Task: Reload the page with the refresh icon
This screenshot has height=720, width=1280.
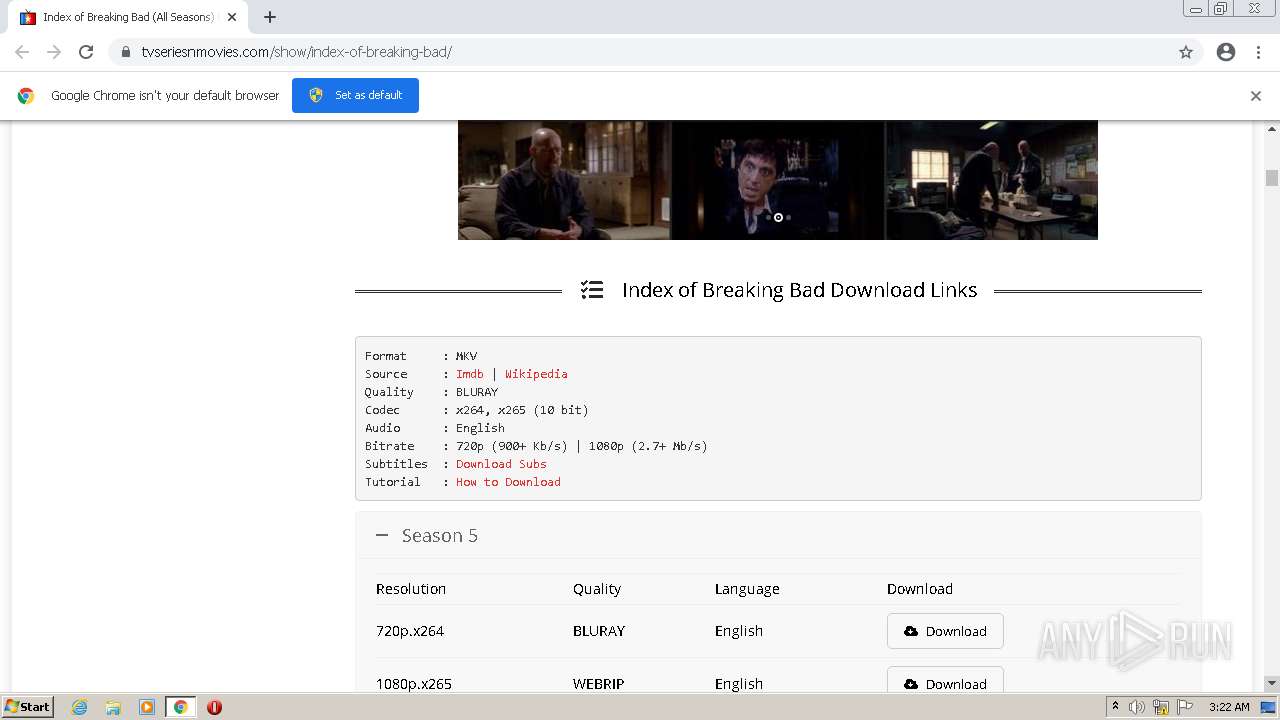Action: 86,52
